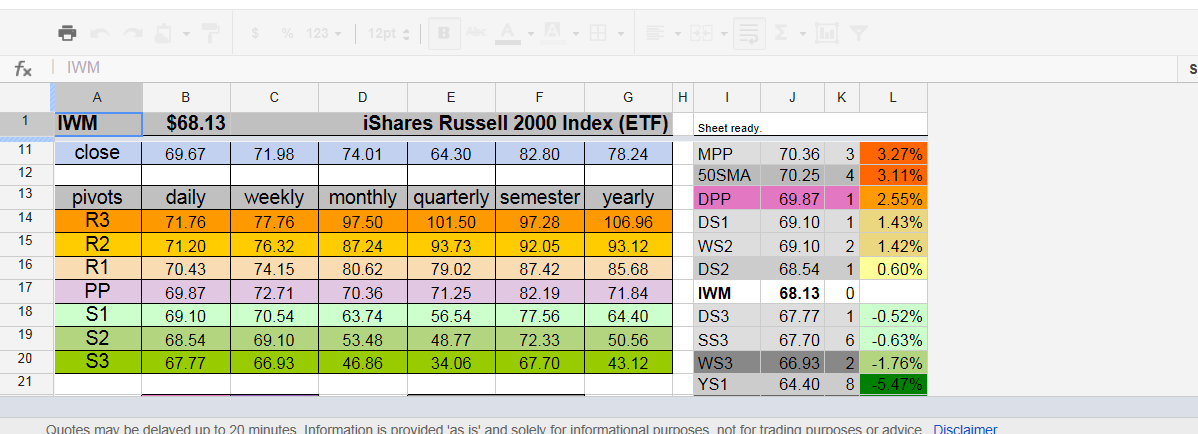
Task: Click the 0.60% yellow cell
Action: point(893,269)
